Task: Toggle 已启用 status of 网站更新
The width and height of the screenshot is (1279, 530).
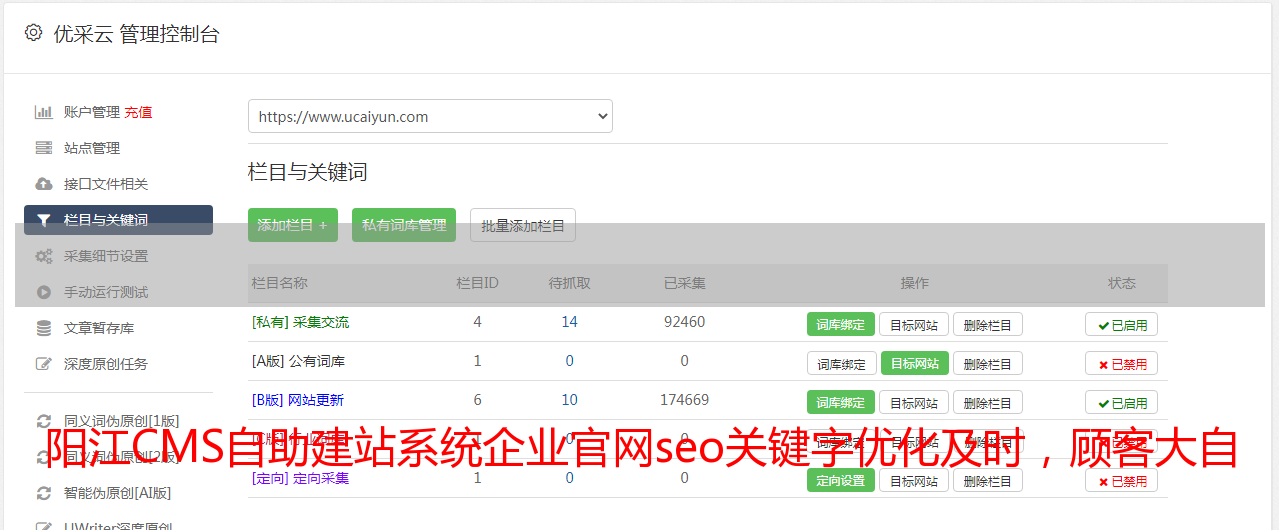Action: (x=1122, y=402)
